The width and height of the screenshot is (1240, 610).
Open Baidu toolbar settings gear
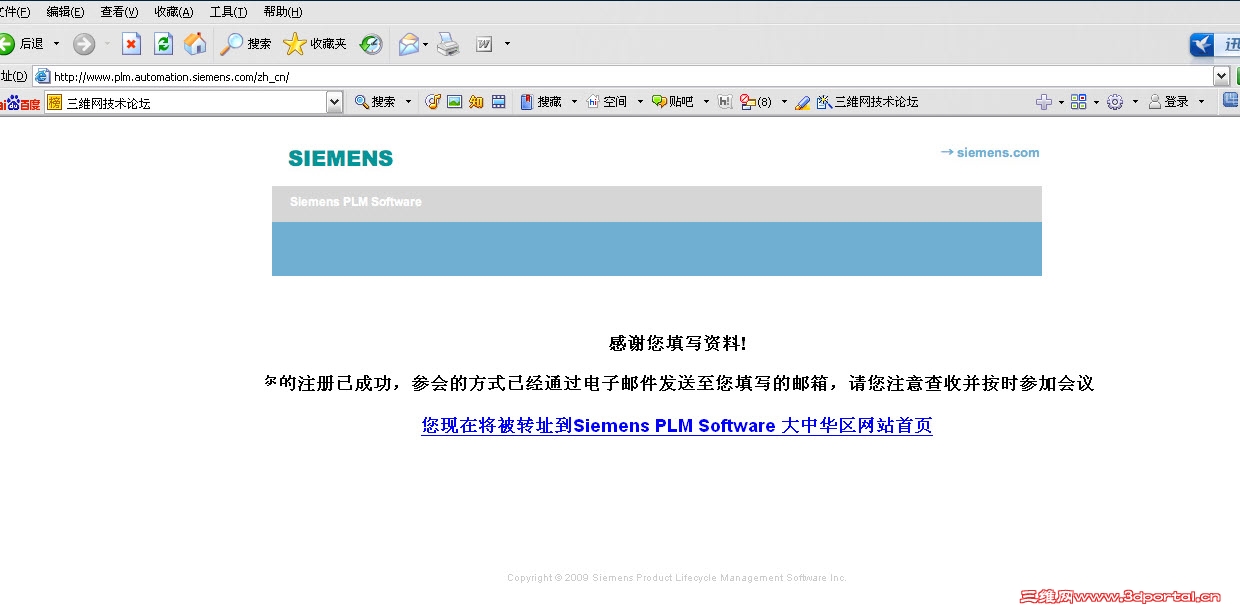1115,102
